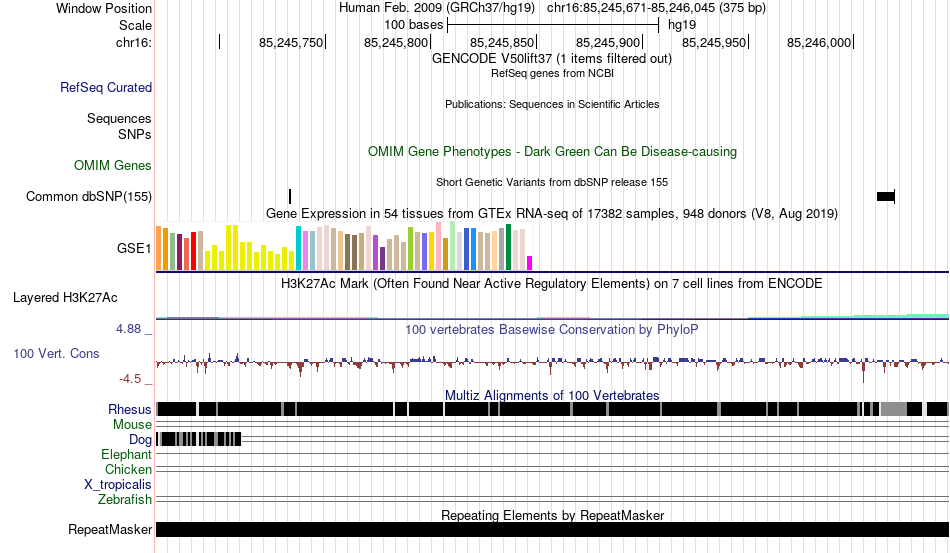
Task: Click the hg19 label beside scale bar
Action: coord(682,25)
